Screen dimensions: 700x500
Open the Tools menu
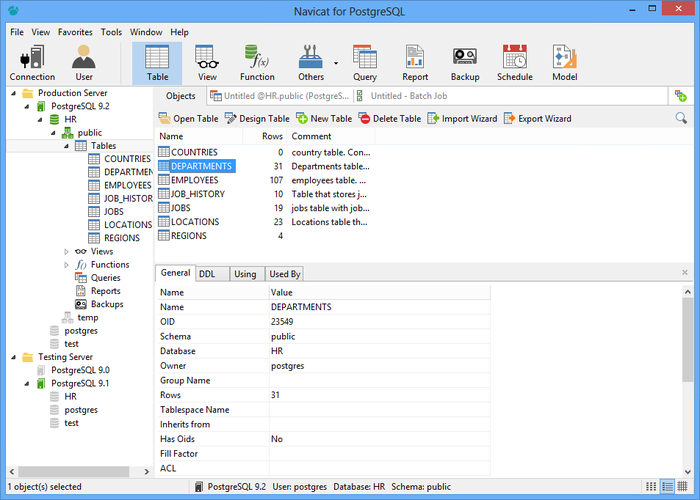pyautogui.click(x=111, y=32)
